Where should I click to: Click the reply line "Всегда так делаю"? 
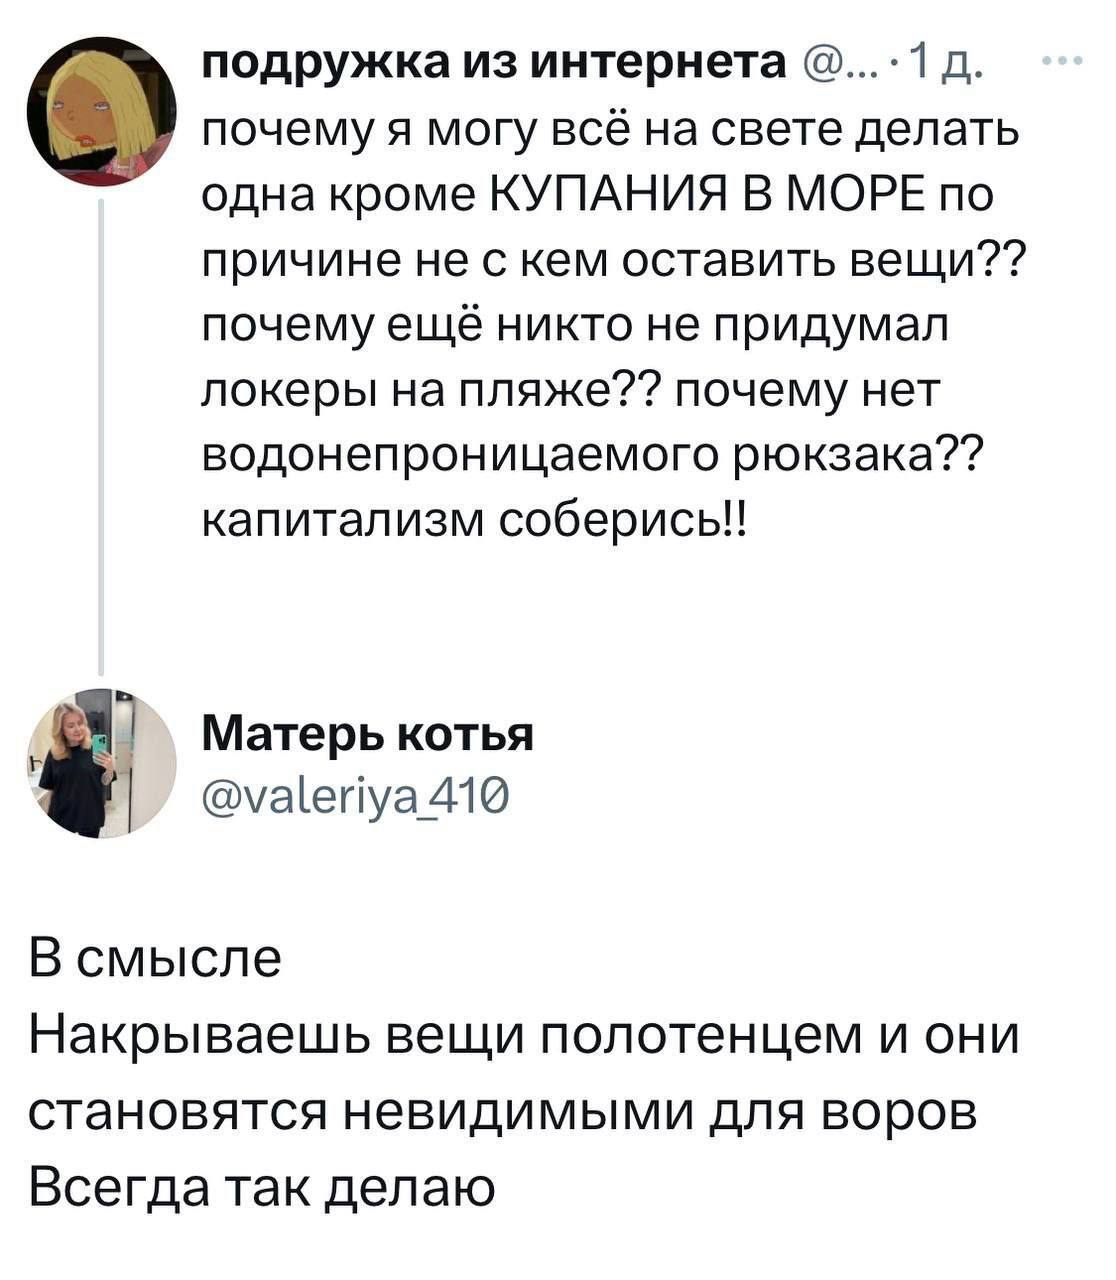click(262, 1187)
